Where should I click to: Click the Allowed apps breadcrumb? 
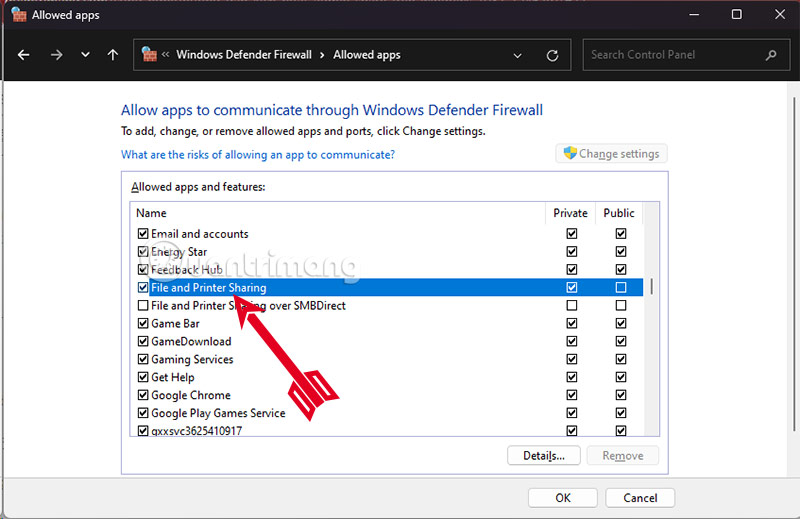[x=367, y=55]
